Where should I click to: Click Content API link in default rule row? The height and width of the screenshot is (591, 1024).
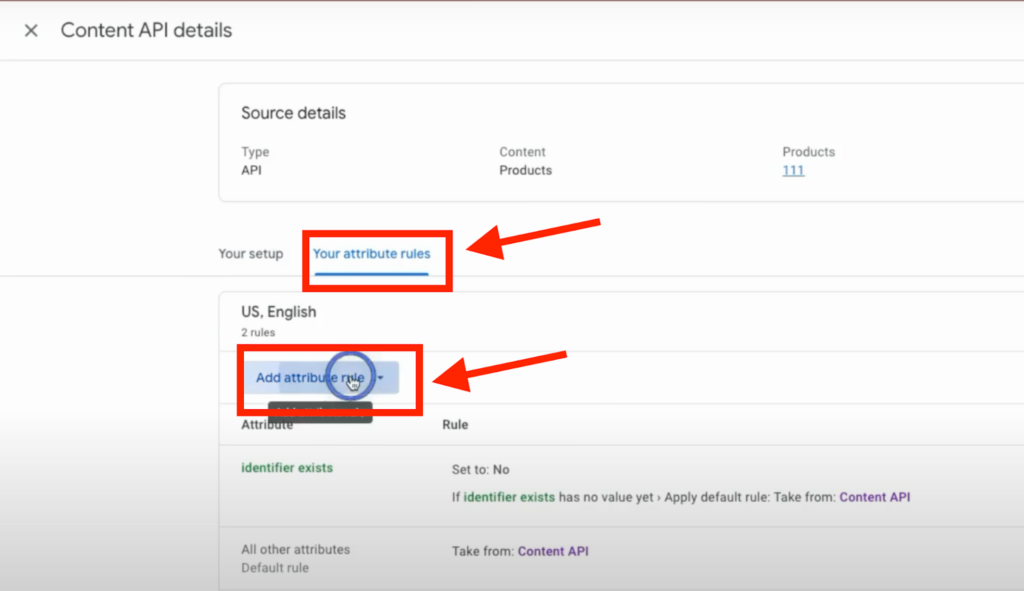coord(553,551)
